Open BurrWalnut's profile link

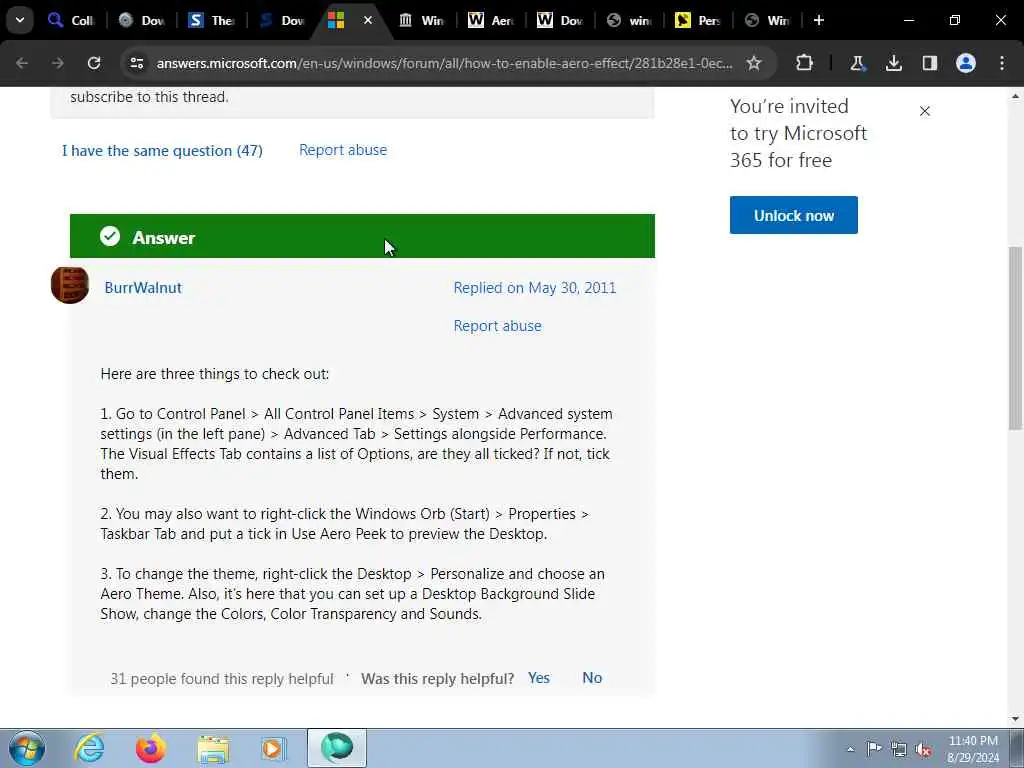pos(143,288)
